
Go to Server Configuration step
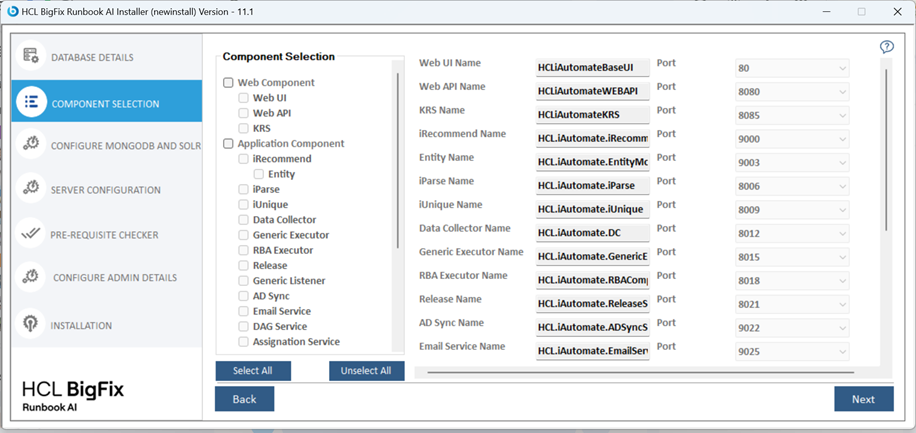pyautogui.click(x=105, y=190)
